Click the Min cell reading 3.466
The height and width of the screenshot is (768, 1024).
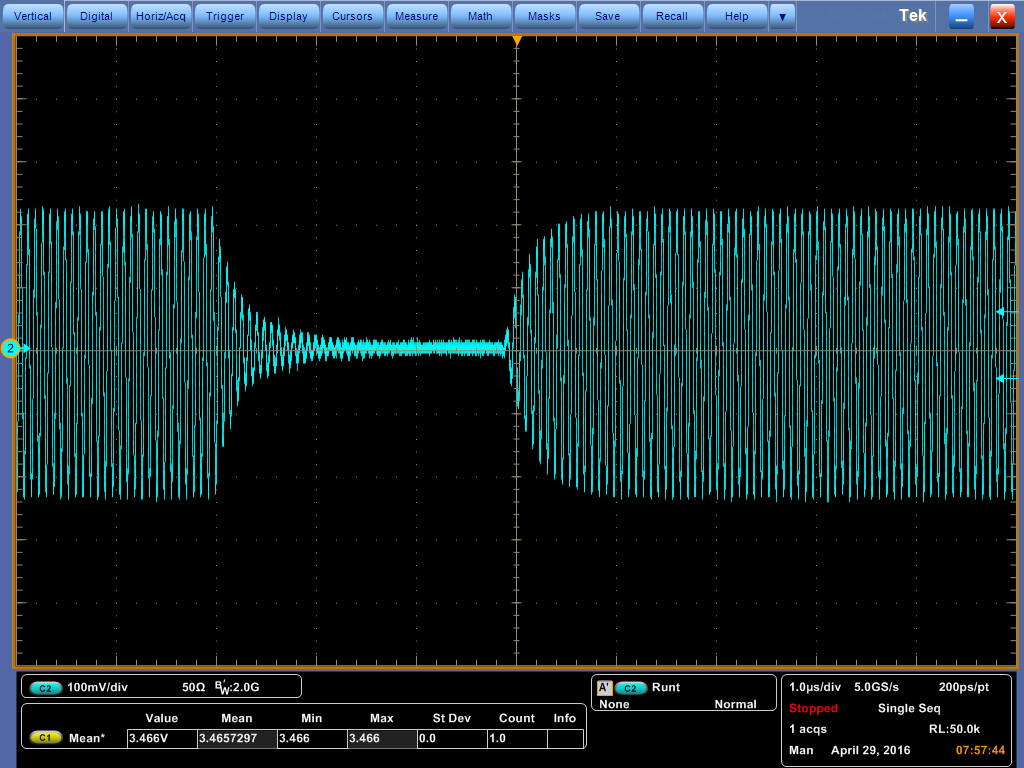tap(312, 739)
